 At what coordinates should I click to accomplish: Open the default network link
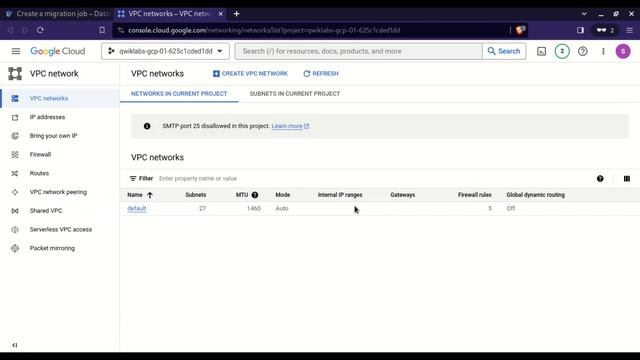coord(136,208)
